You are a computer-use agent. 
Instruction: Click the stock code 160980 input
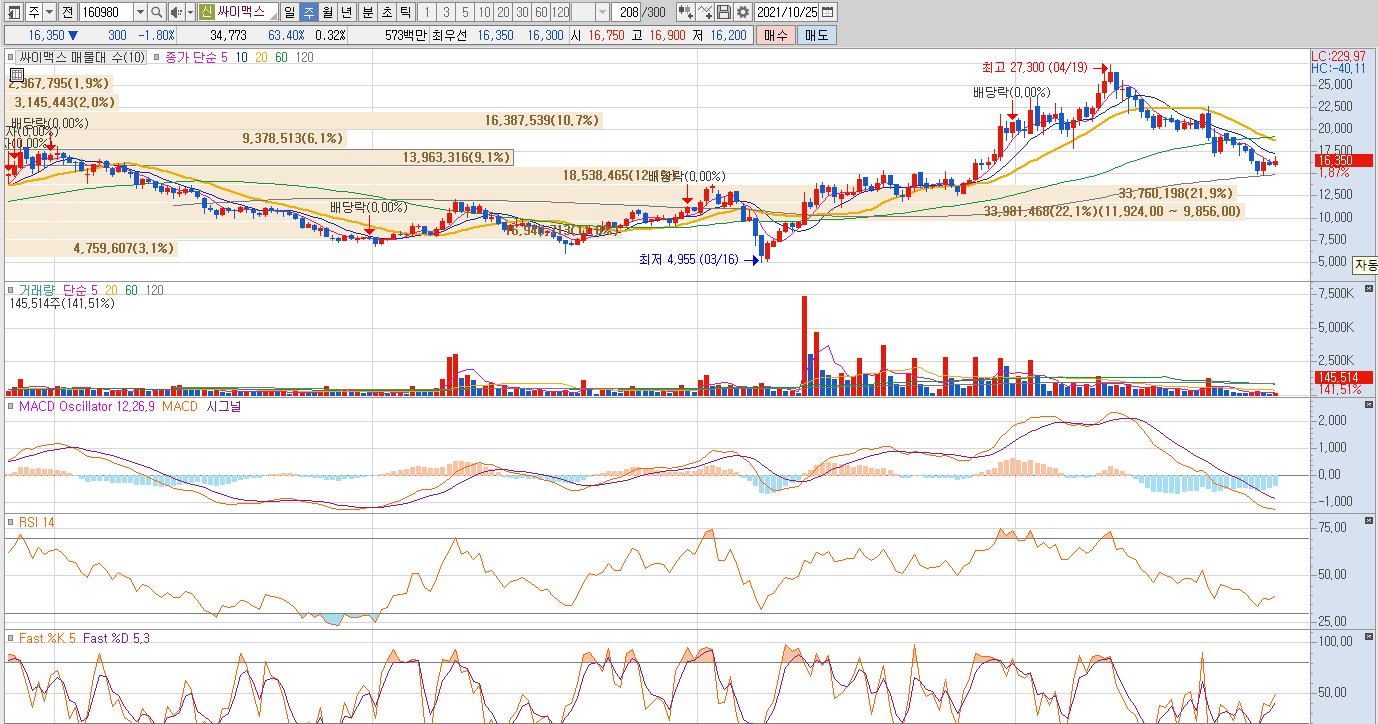pyautogui.click(x=104, y=12)
